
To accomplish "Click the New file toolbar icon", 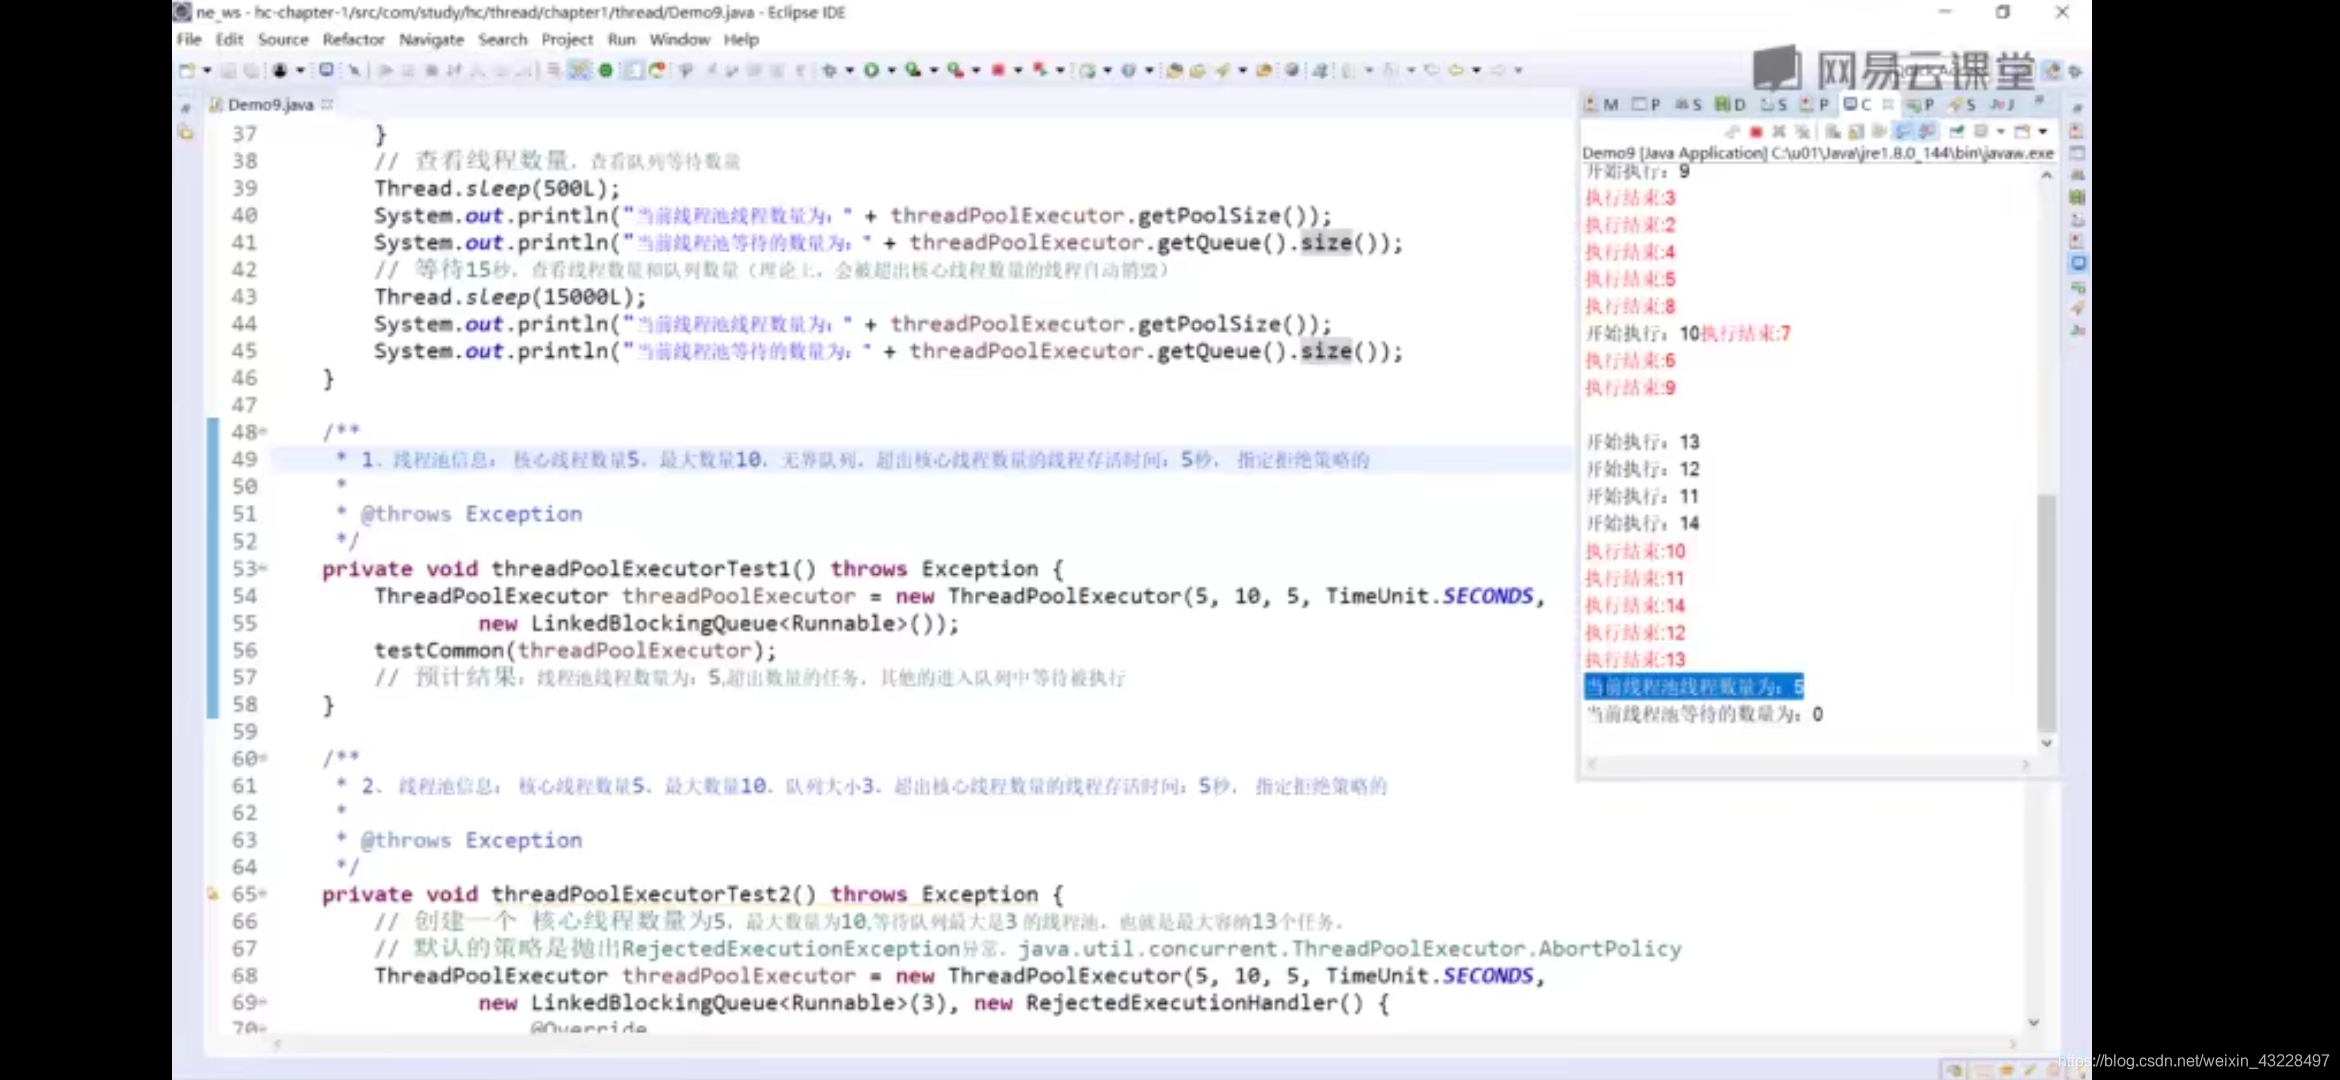I will pos(186,70).
